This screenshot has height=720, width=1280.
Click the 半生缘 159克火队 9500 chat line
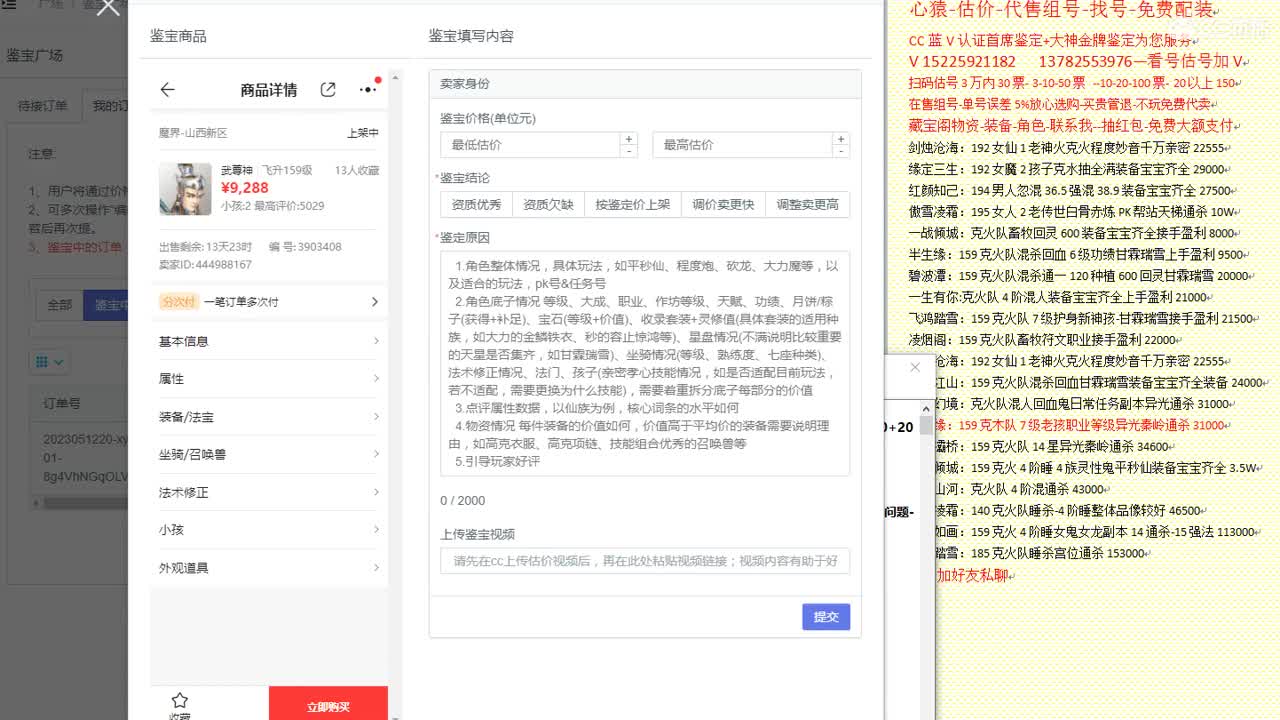[x=1078, y=254]
